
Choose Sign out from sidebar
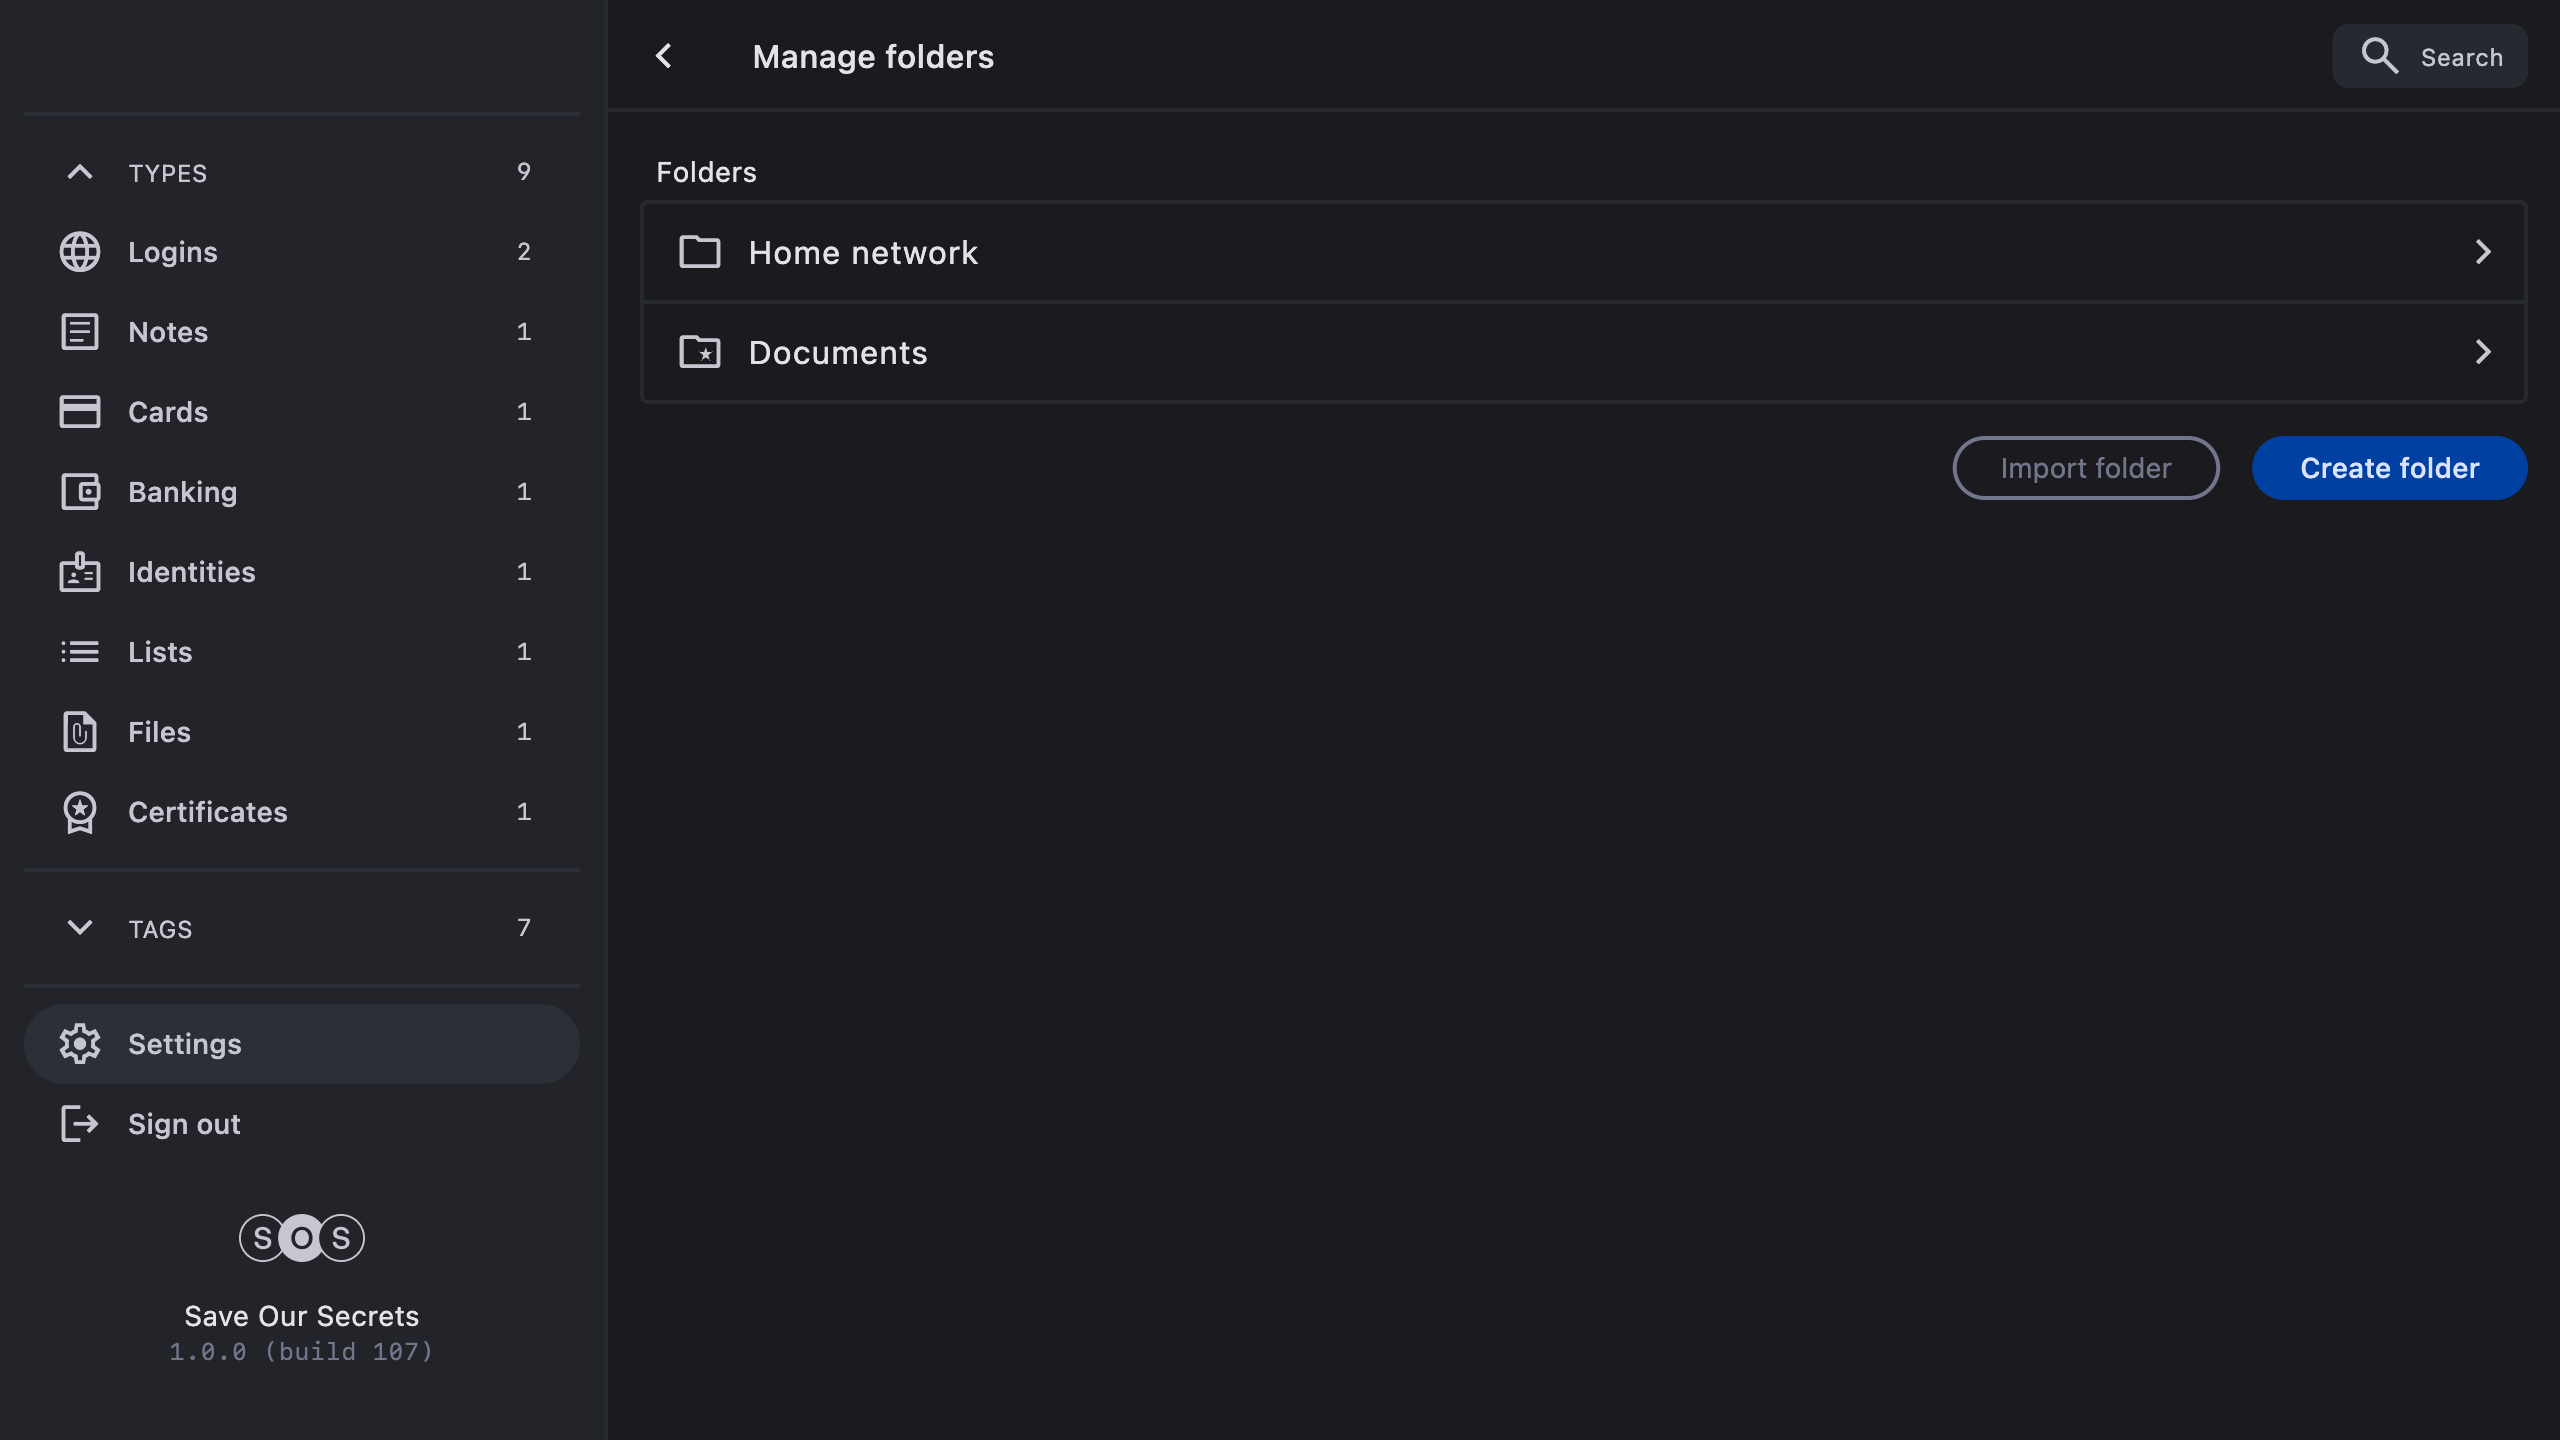click(184, 1124)
